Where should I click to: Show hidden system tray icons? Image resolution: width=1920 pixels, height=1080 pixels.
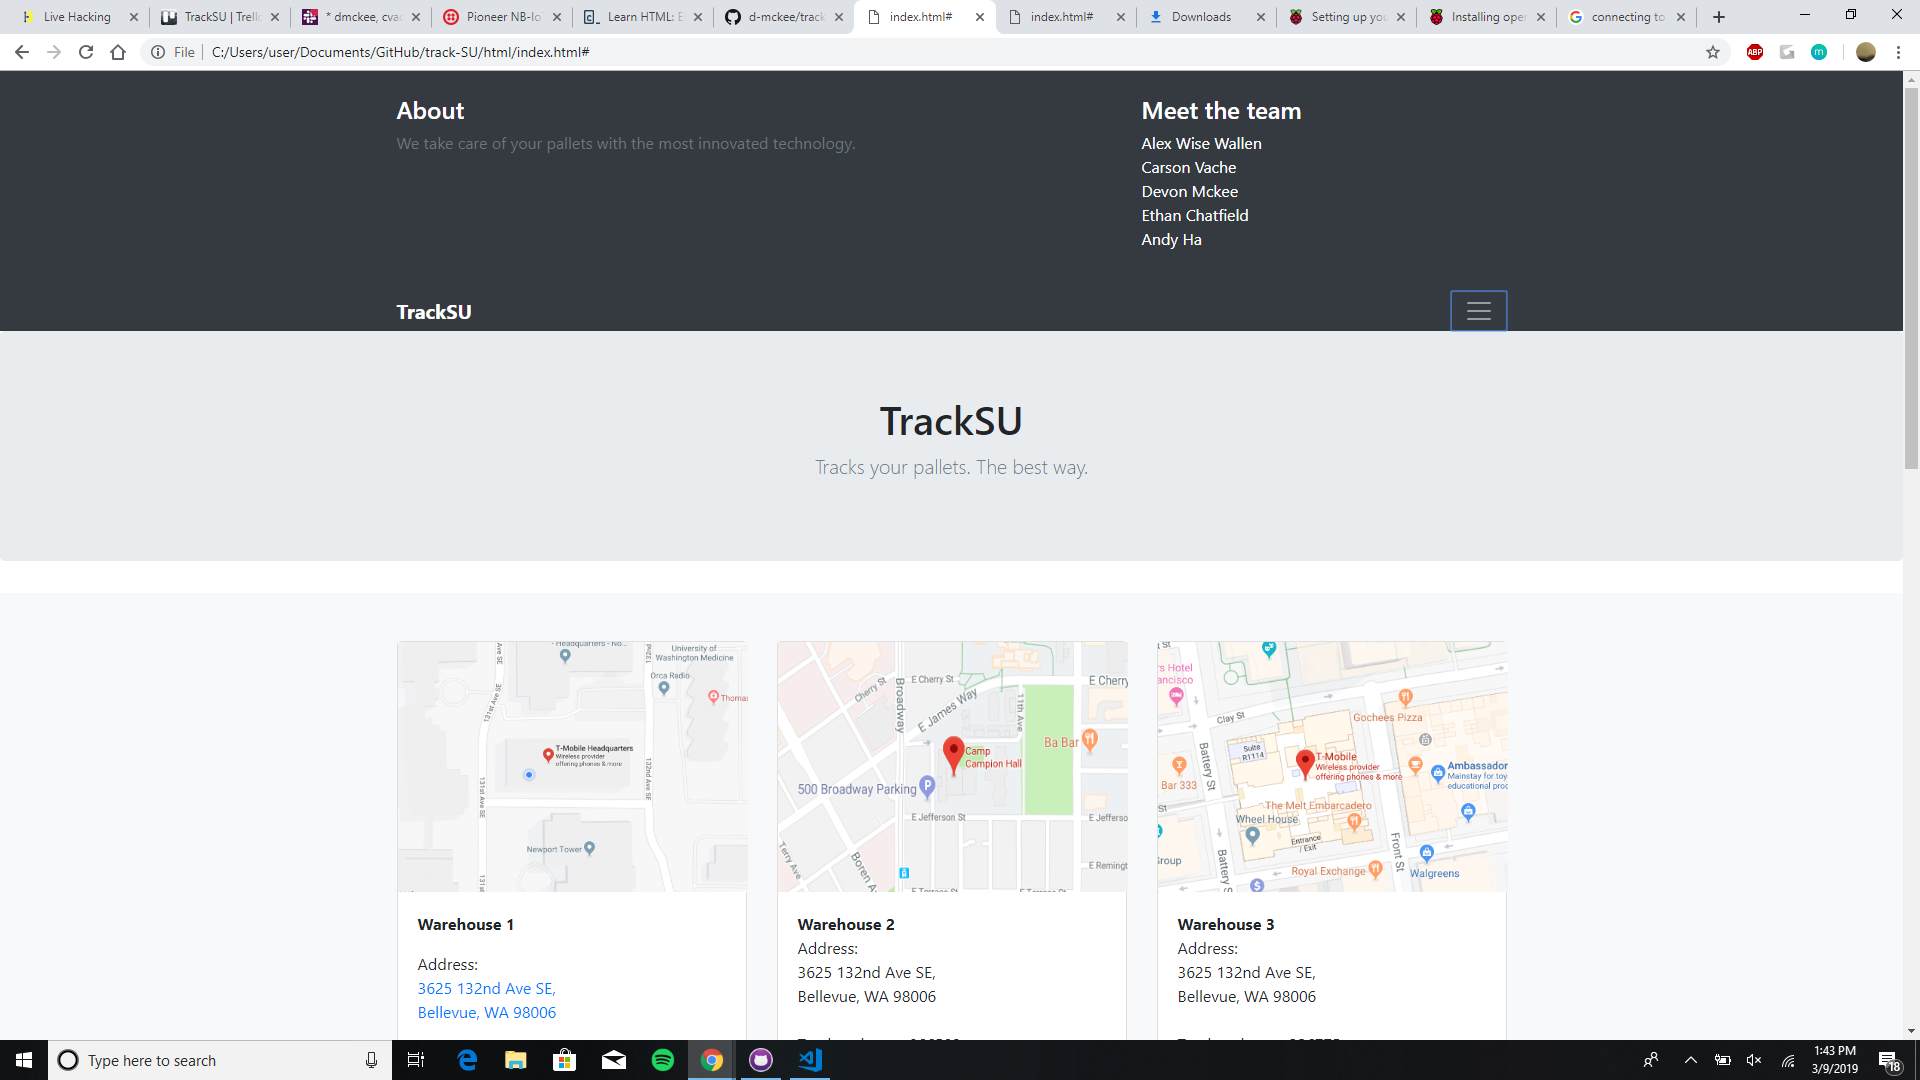point(1690,1060)
